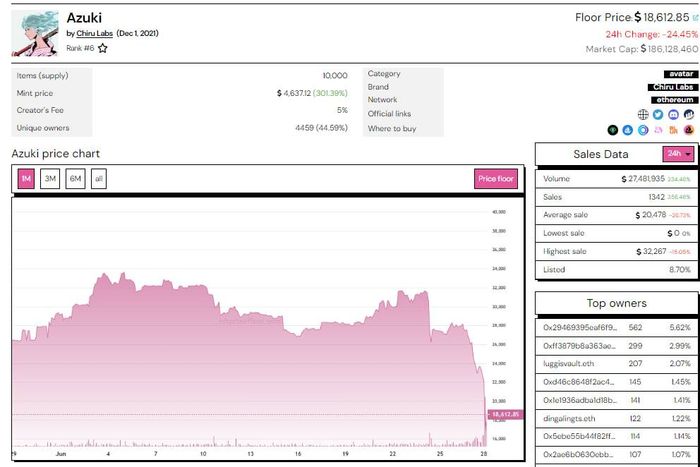Screen dimensions: 700x467
Task: Open Azuki's Twitter icon link
Action: 658,115
